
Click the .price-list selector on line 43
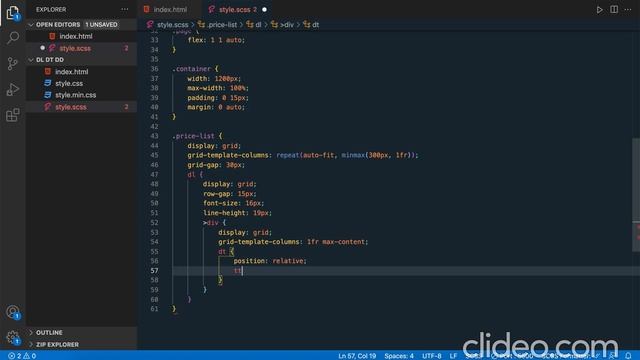click(193, 136)
